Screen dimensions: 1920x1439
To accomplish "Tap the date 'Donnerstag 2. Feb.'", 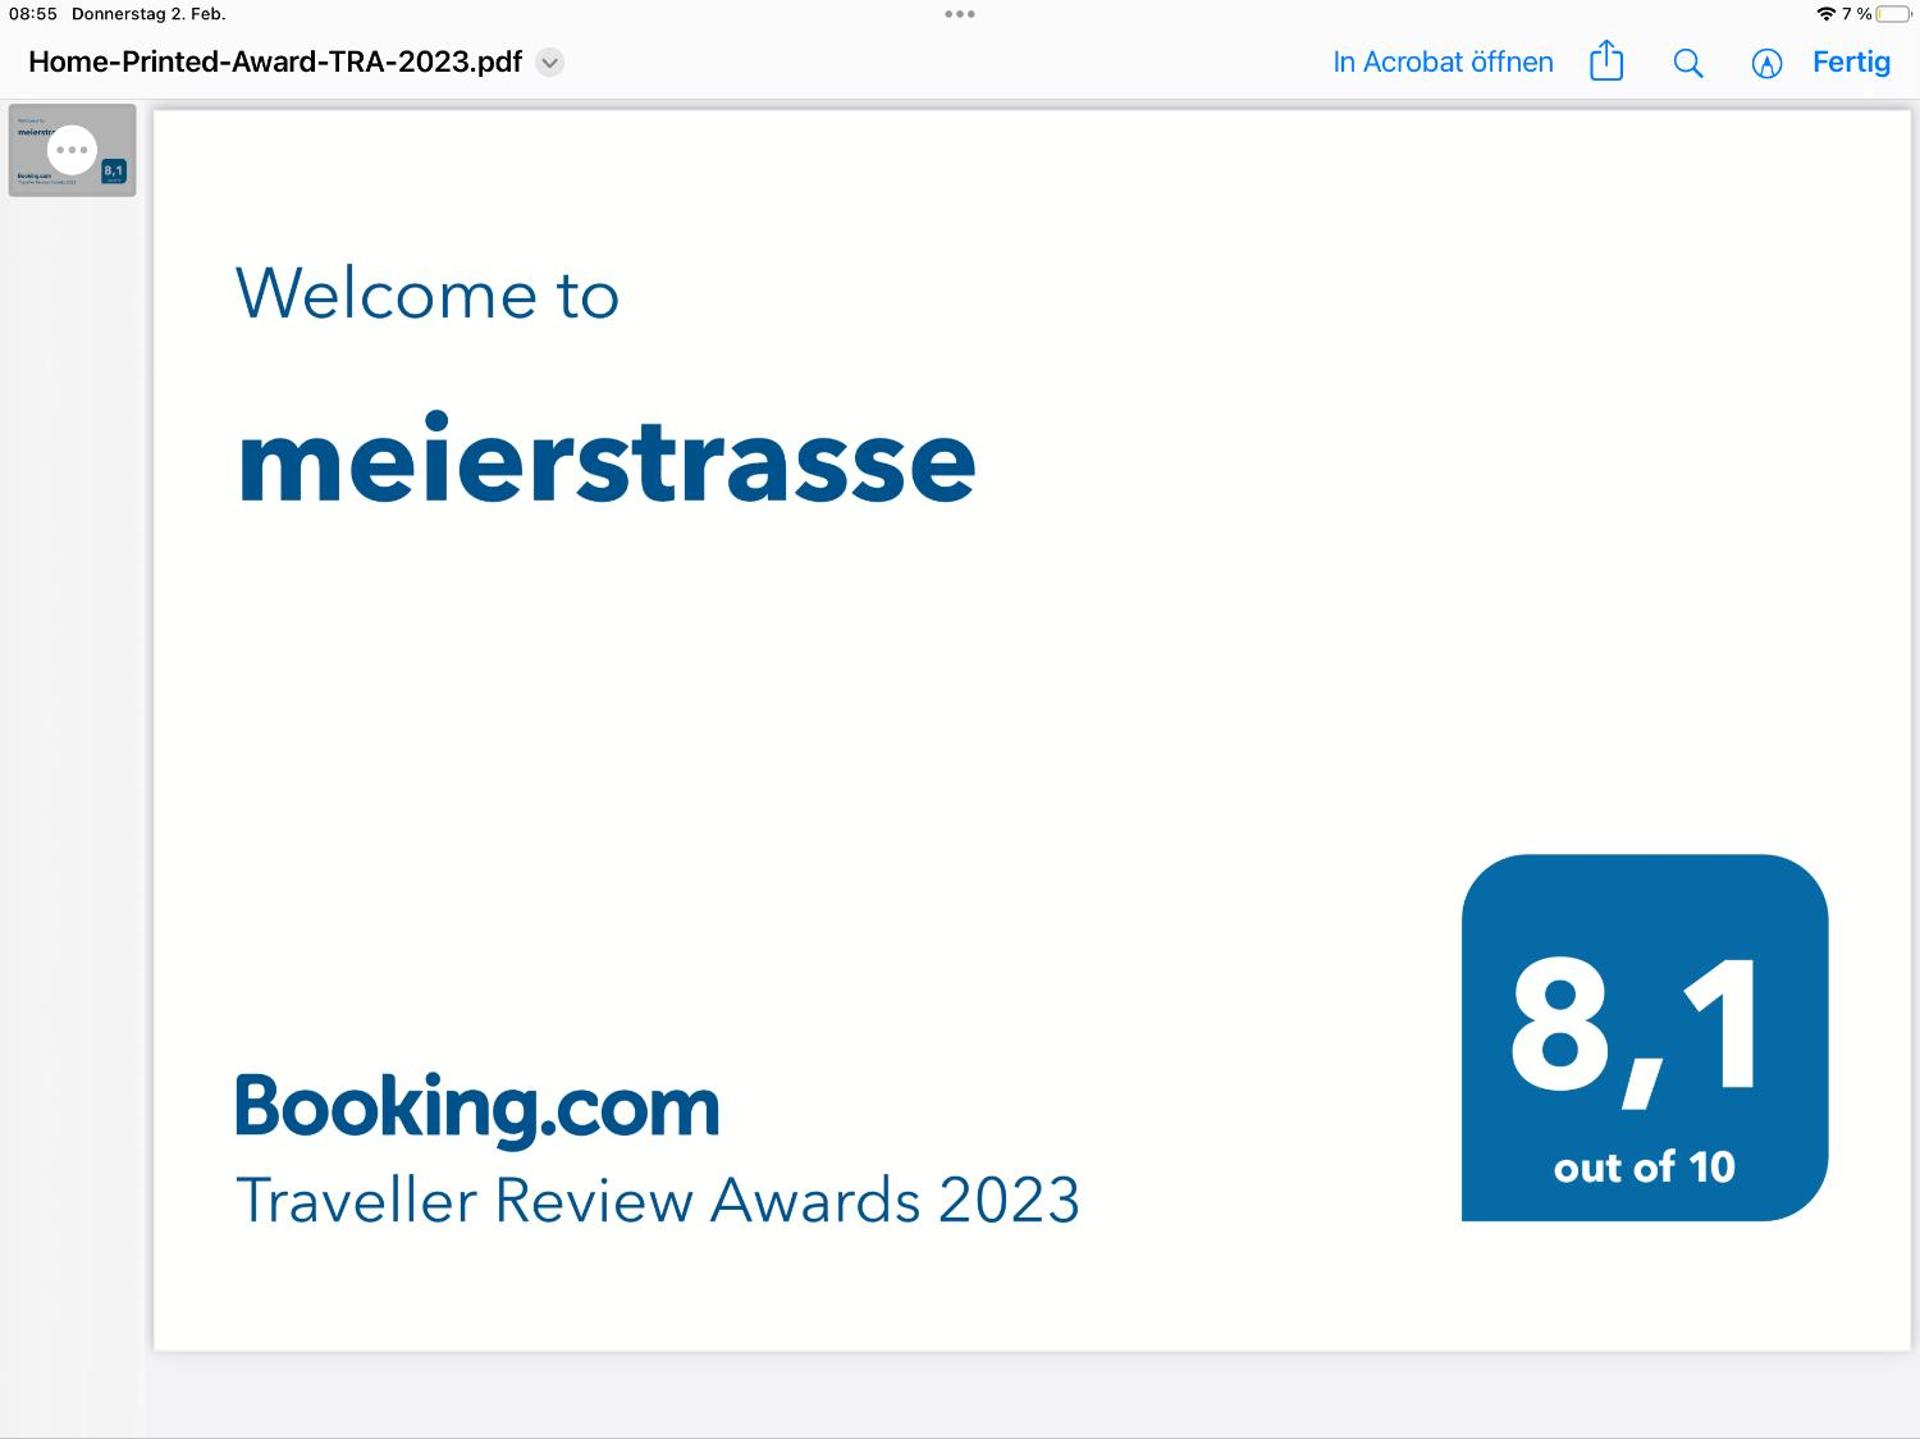I will [x=148, y=14].
